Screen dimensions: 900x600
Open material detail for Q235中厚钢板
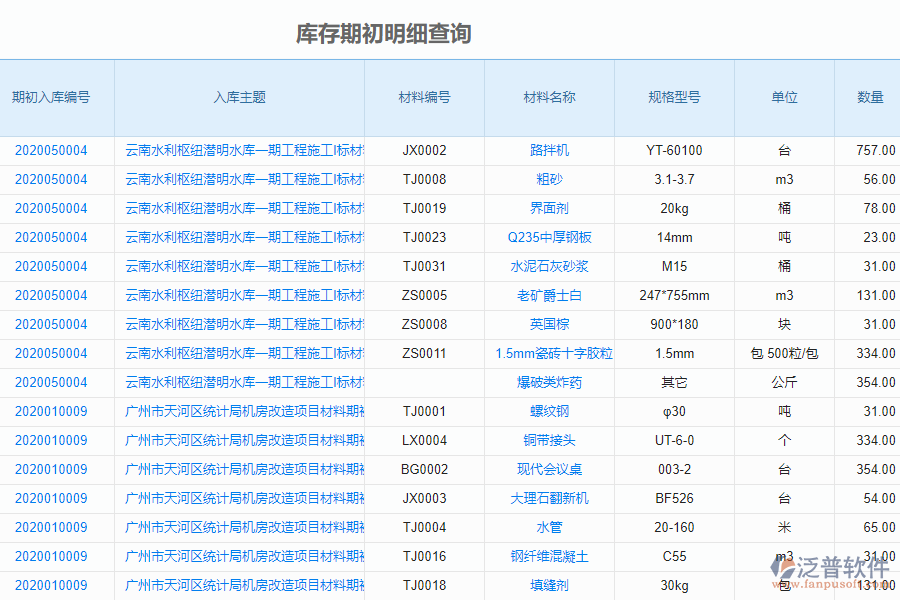[x=547, y=237]
